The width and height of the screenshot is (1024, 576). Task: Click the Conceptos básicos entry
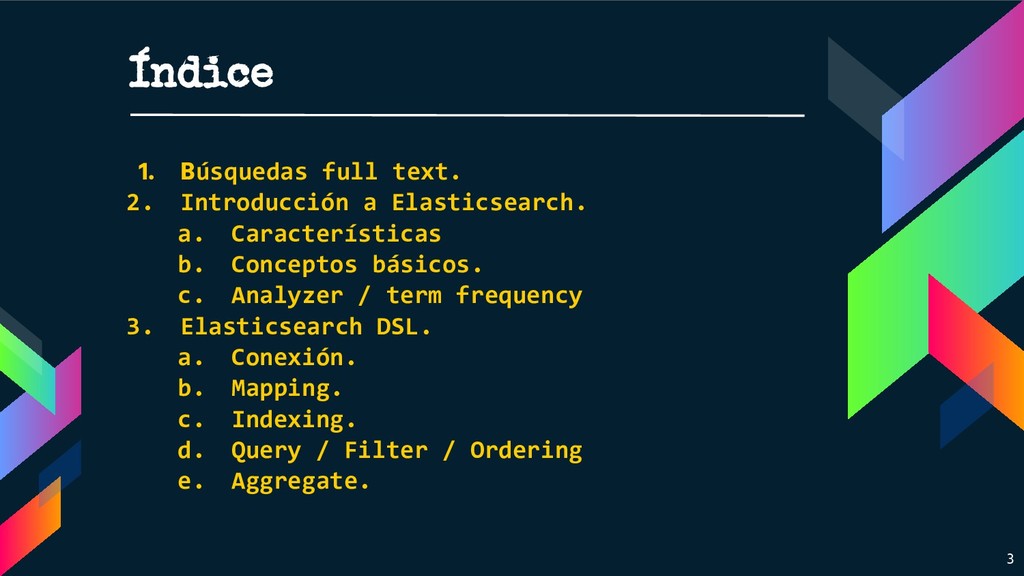357,264
